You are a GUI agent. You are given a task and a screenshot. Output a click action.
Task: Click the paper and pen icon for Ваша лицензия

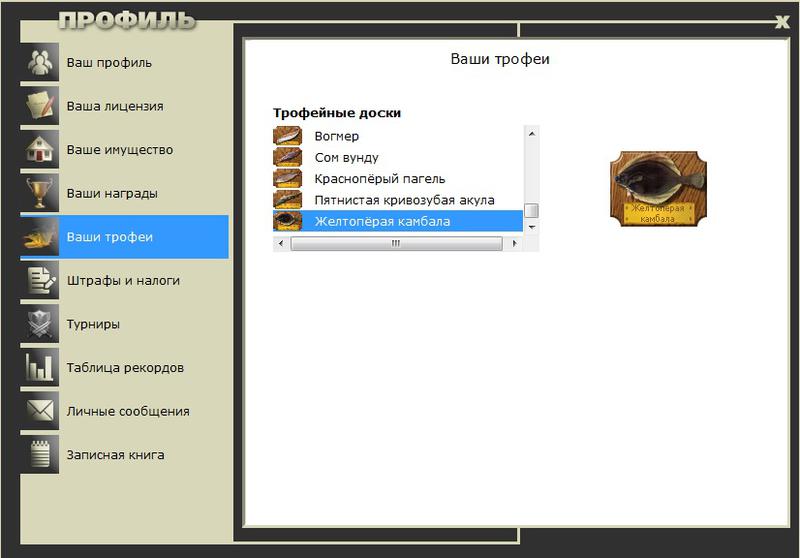point(40,106)
